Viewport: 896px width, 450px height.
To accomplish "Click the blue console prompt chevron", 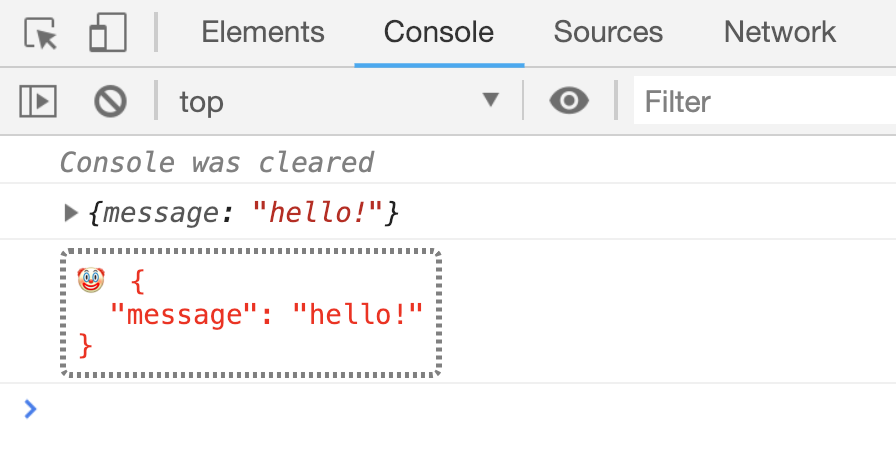I will click(30, 408).
